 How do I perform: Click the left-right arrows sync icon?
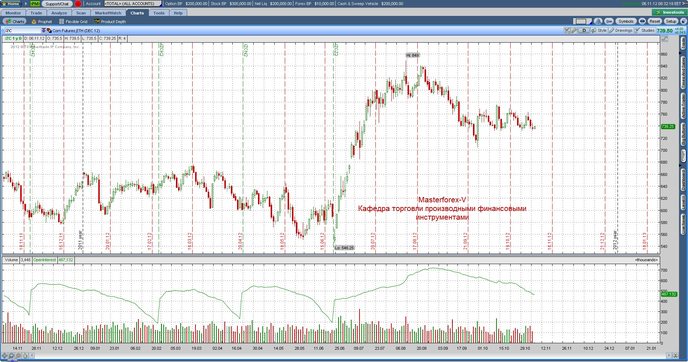(x=642, y=21)
